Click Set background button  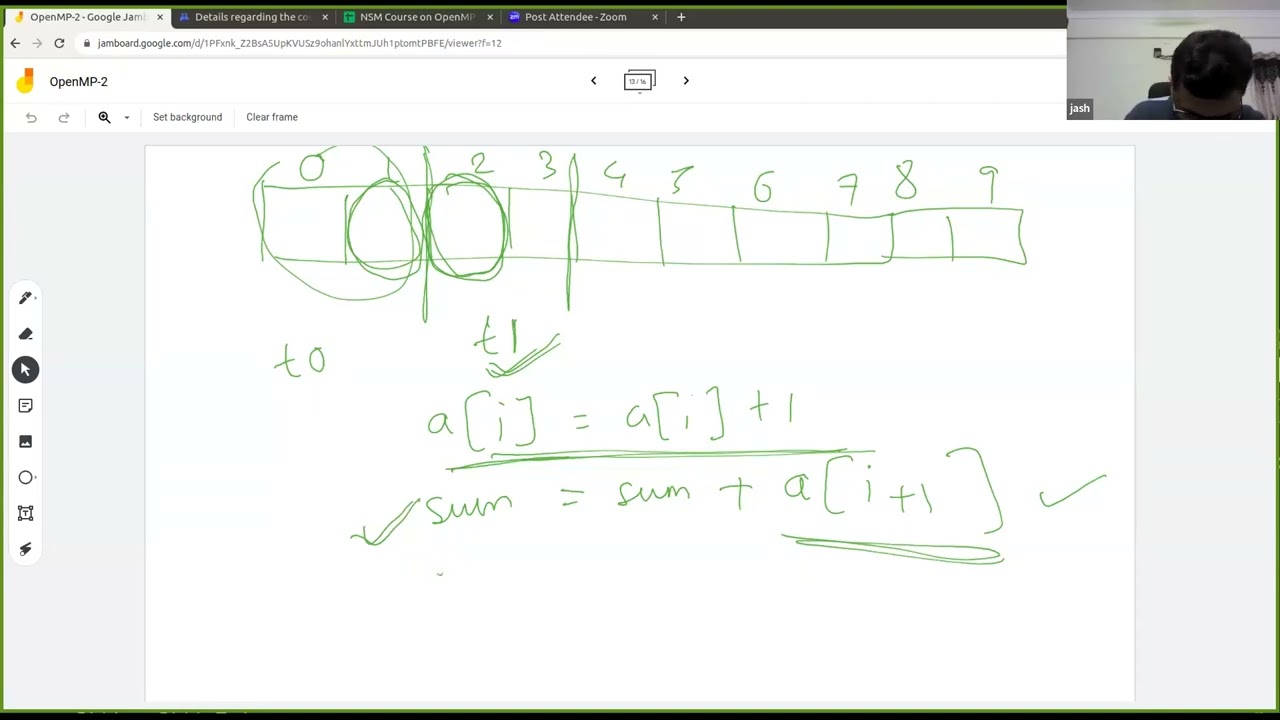click(x=187, y=117)
